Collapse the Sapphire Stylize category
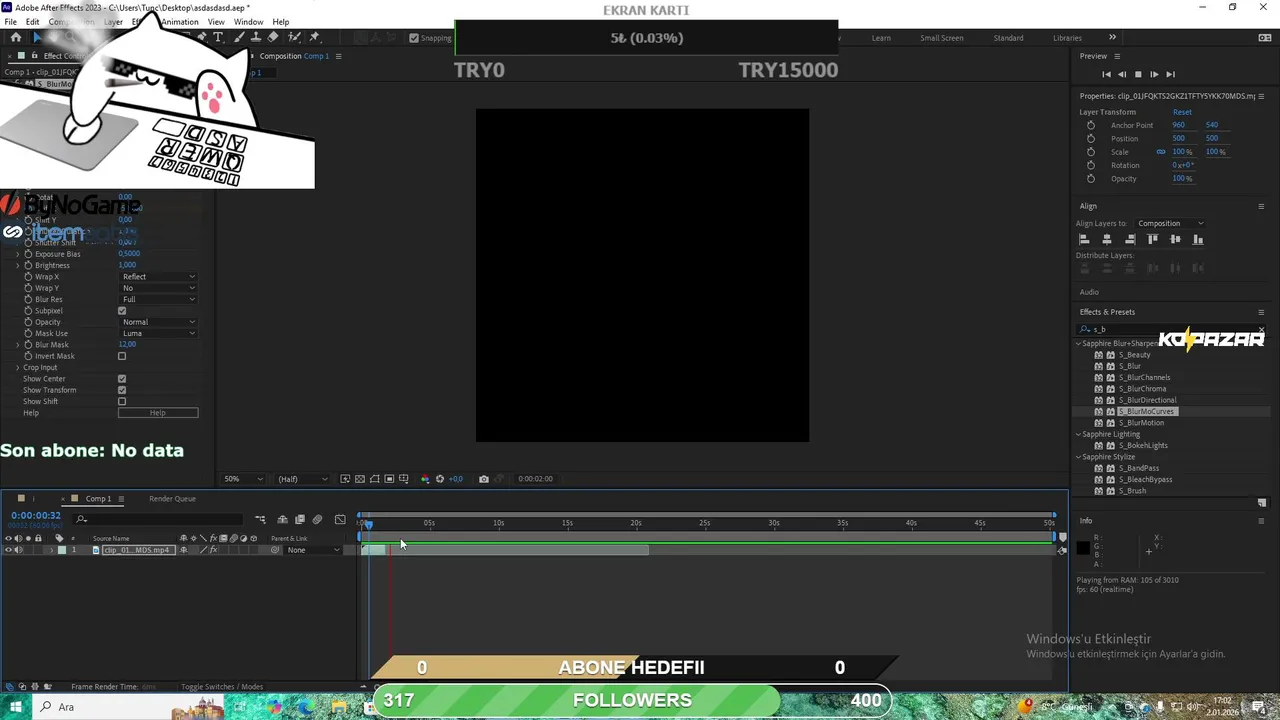 click(x=1079, y=457)
